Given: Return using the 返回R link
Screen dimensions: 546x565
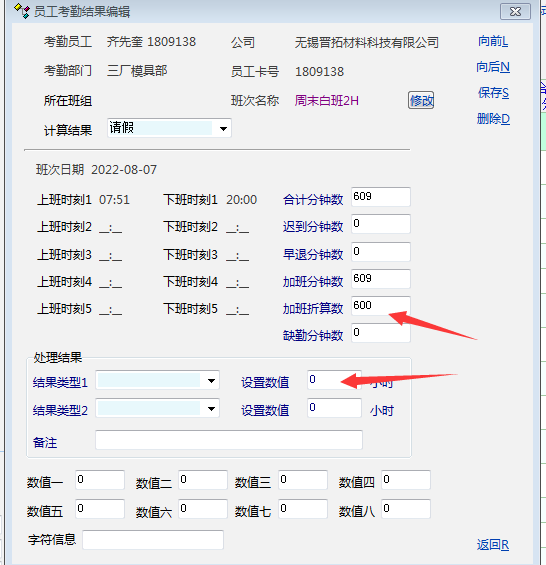Looking at the screenshot, I should pyautogui.click(x=493, y=545).
